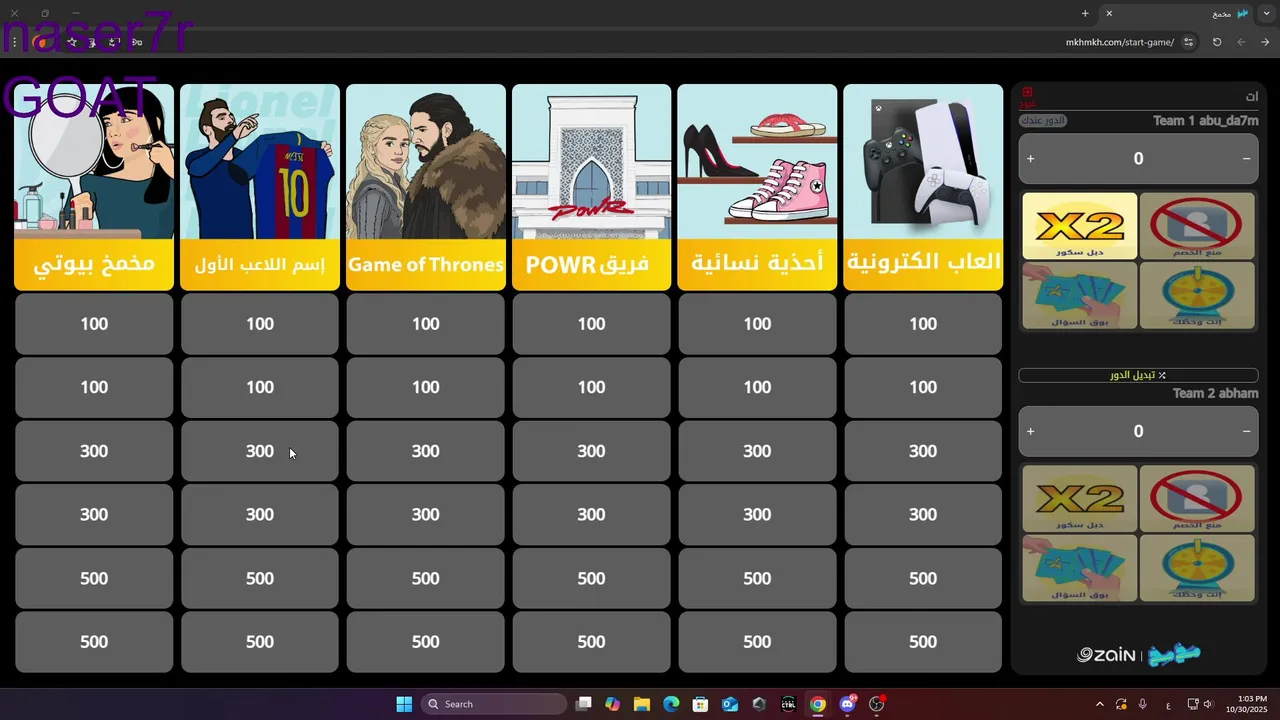The height and width of the screenshot is (720, 1280).
Task: Open the العاب الكترونية category image
Action: coord(923,161)
